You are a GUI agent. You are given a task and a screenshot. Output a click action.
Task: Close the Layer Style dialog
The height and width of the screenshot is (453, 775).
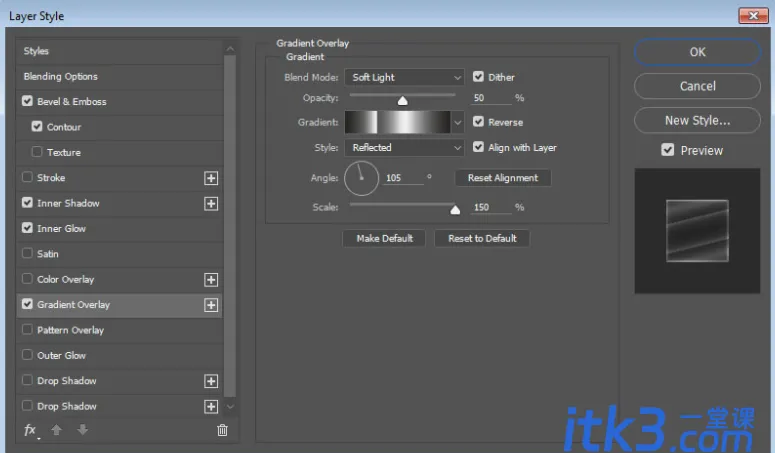point(753,15)
